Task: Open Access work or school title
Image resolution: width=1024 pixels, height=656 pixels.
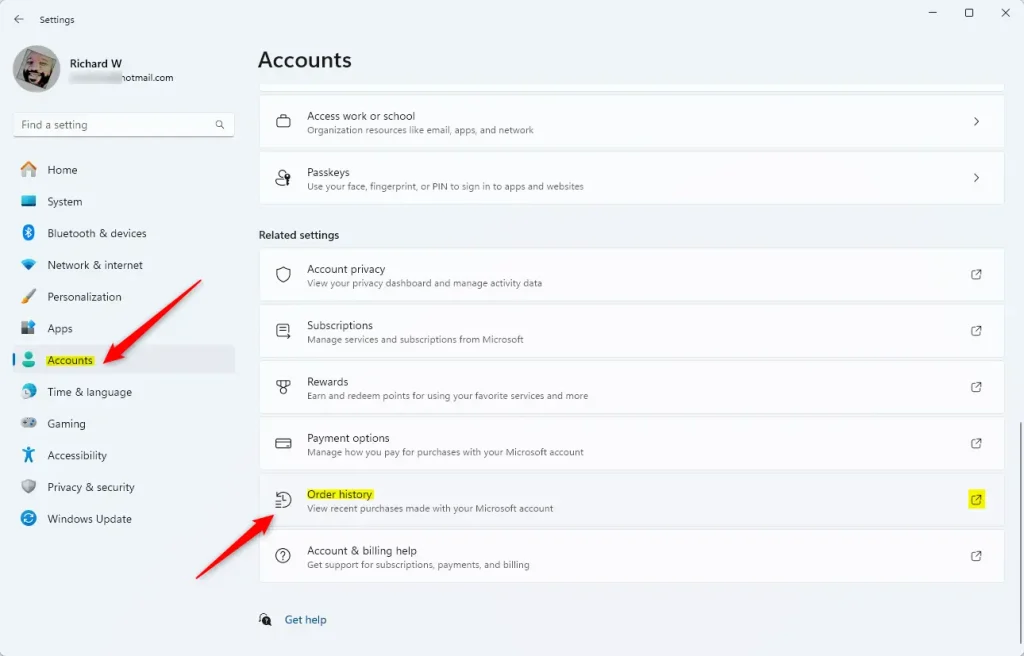Action: [x=360, y=116]
